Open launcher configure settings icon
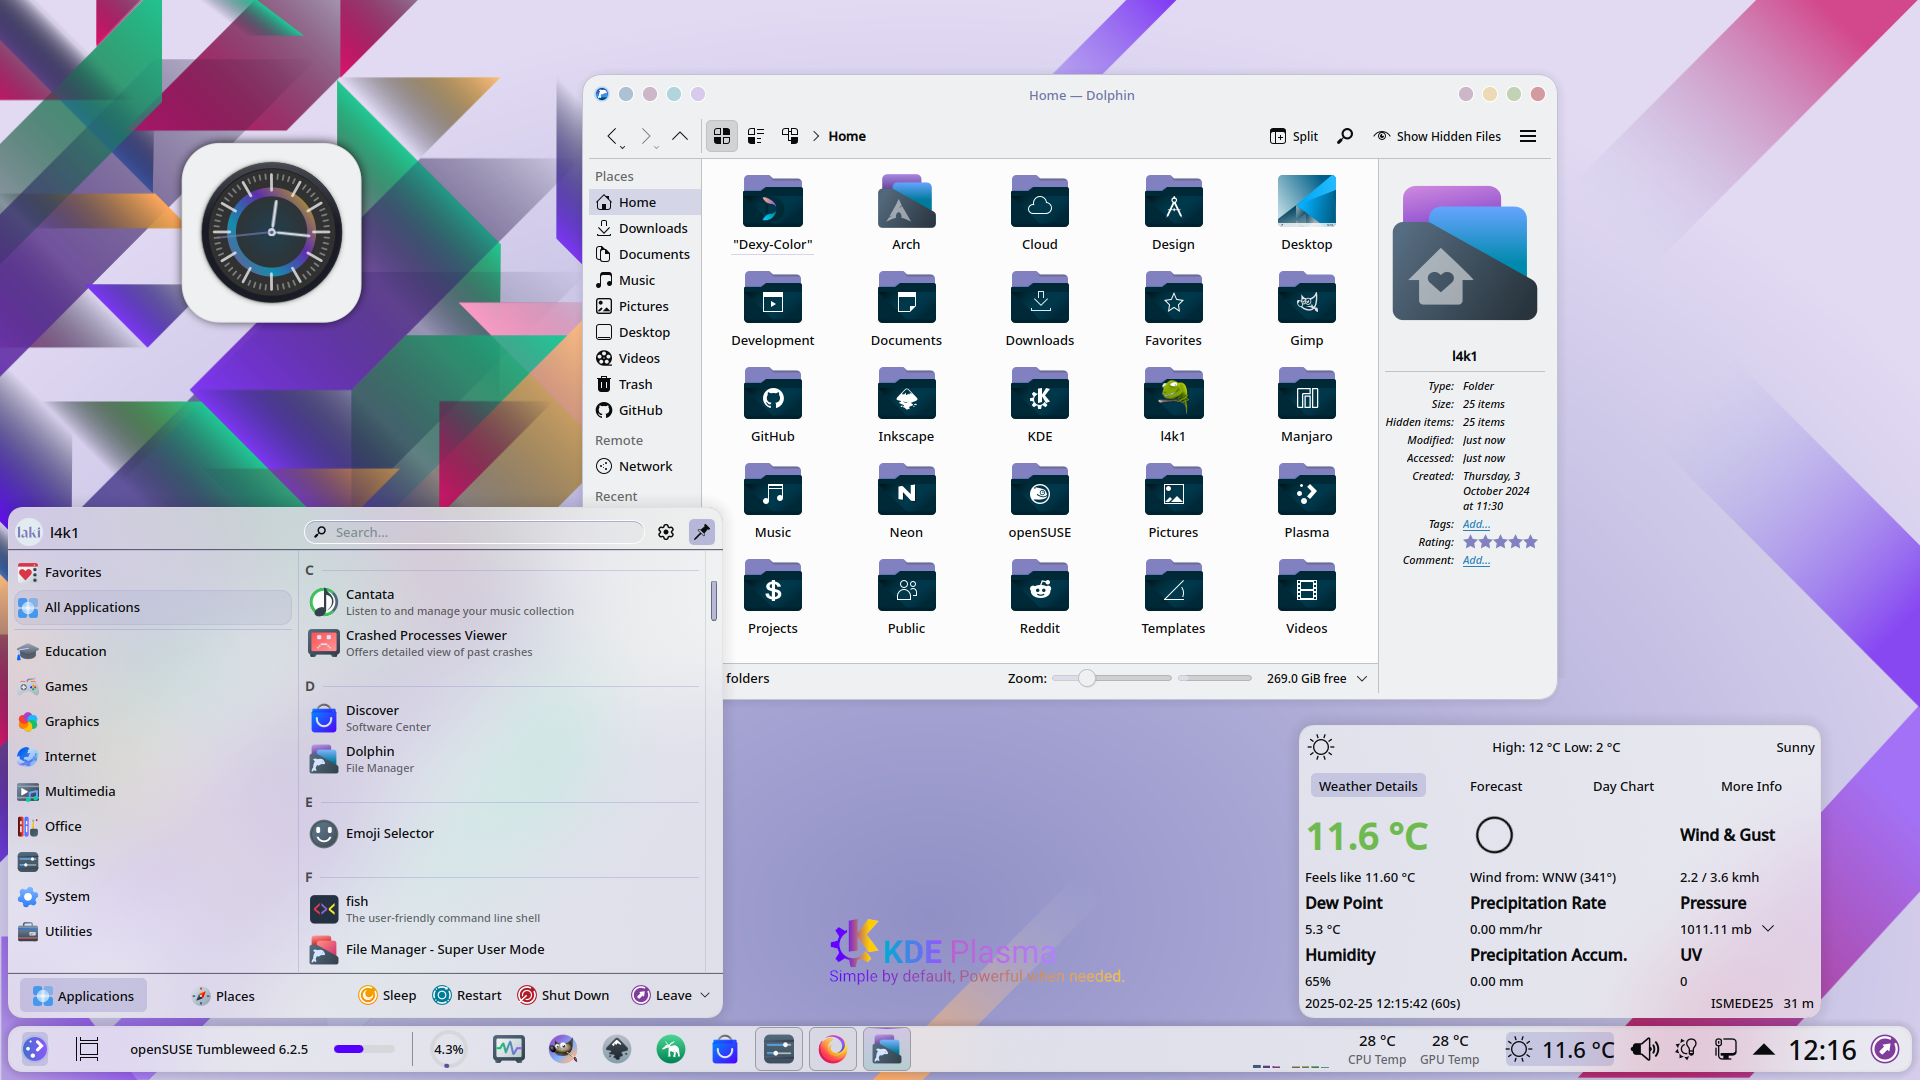This screenshot has height=1080, width=1920. [666, 532]
